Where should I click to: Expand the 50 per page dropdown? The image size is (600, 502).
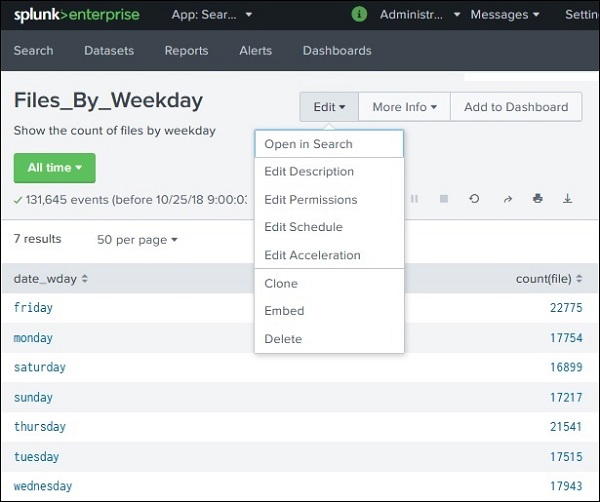point(137,240)
